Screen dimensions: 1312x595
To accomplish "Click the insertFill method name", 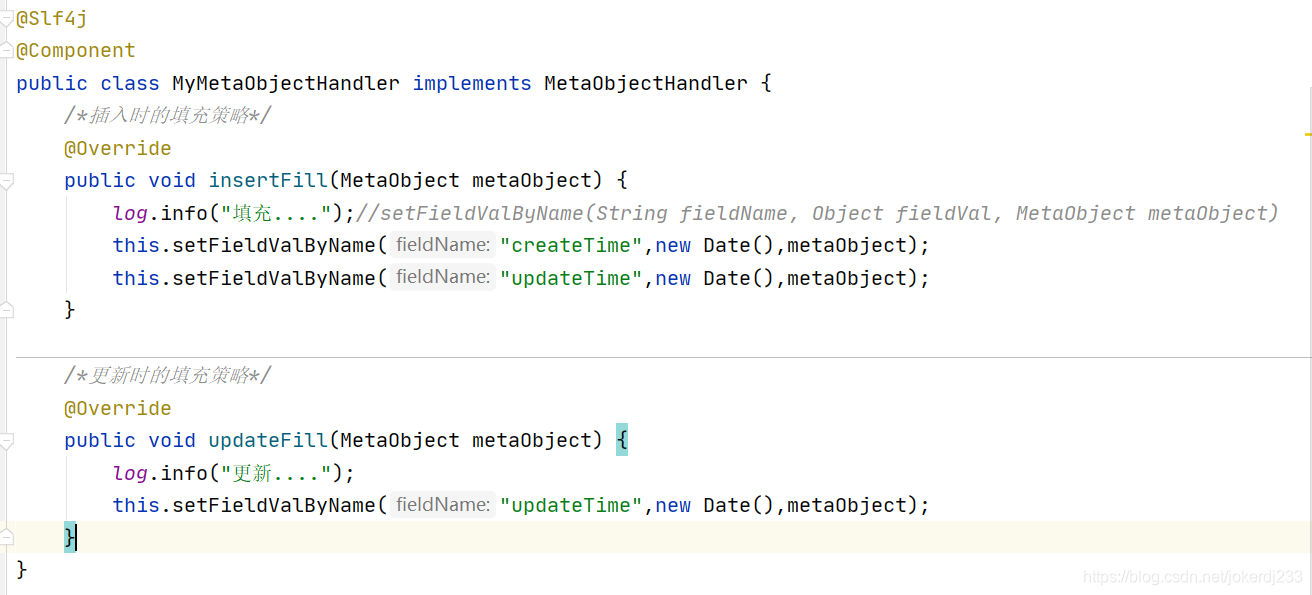I will [x=268, y=181].
